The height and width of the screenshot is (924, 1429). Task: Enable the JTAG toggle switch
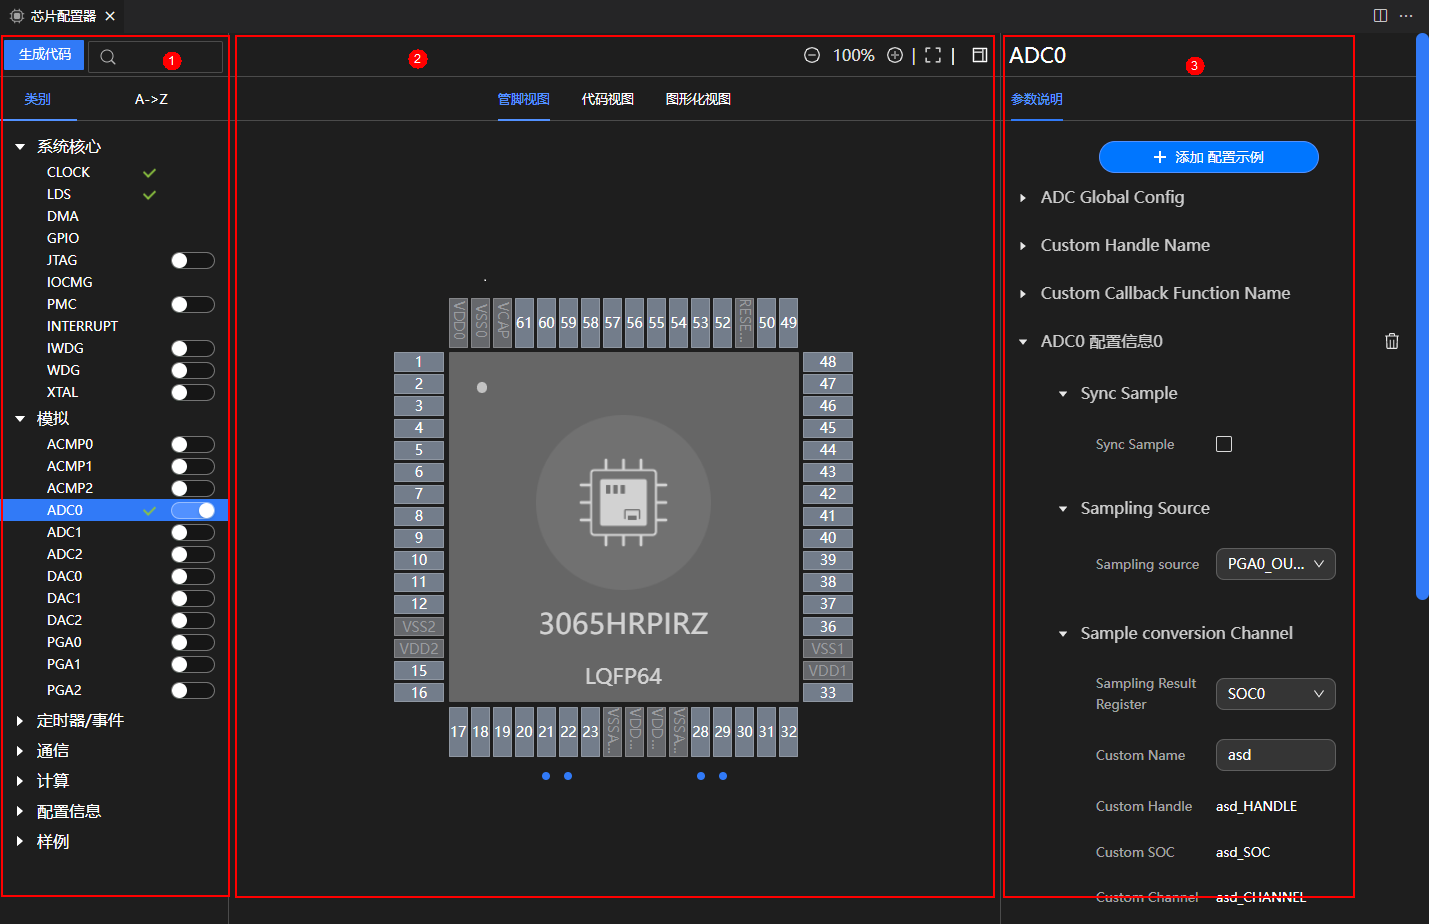[192, 261]
